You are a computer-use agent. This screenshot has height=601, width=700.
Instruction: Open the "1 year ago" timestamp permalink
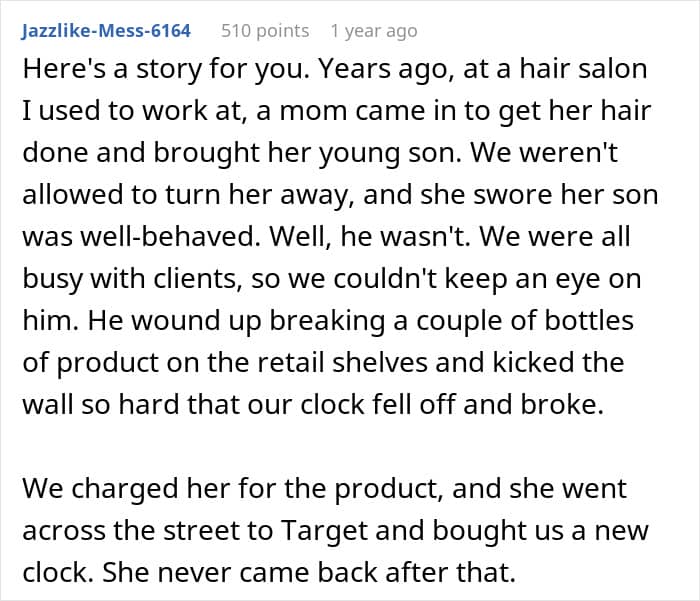click(373, 30)
